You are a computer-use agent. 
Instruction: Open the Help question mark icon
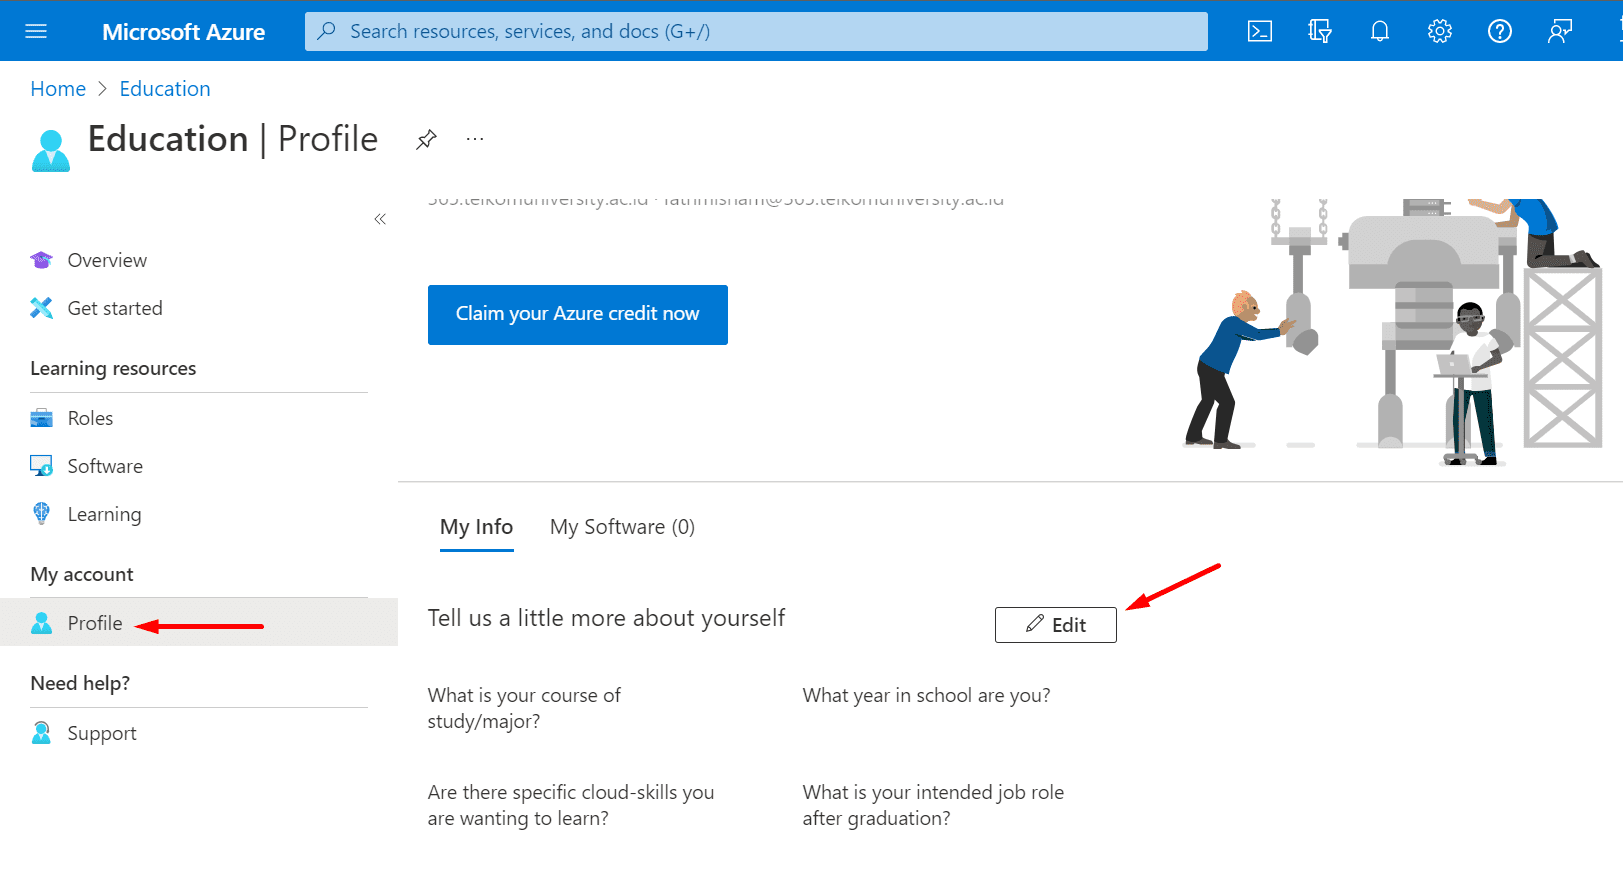click(1500, 31)
